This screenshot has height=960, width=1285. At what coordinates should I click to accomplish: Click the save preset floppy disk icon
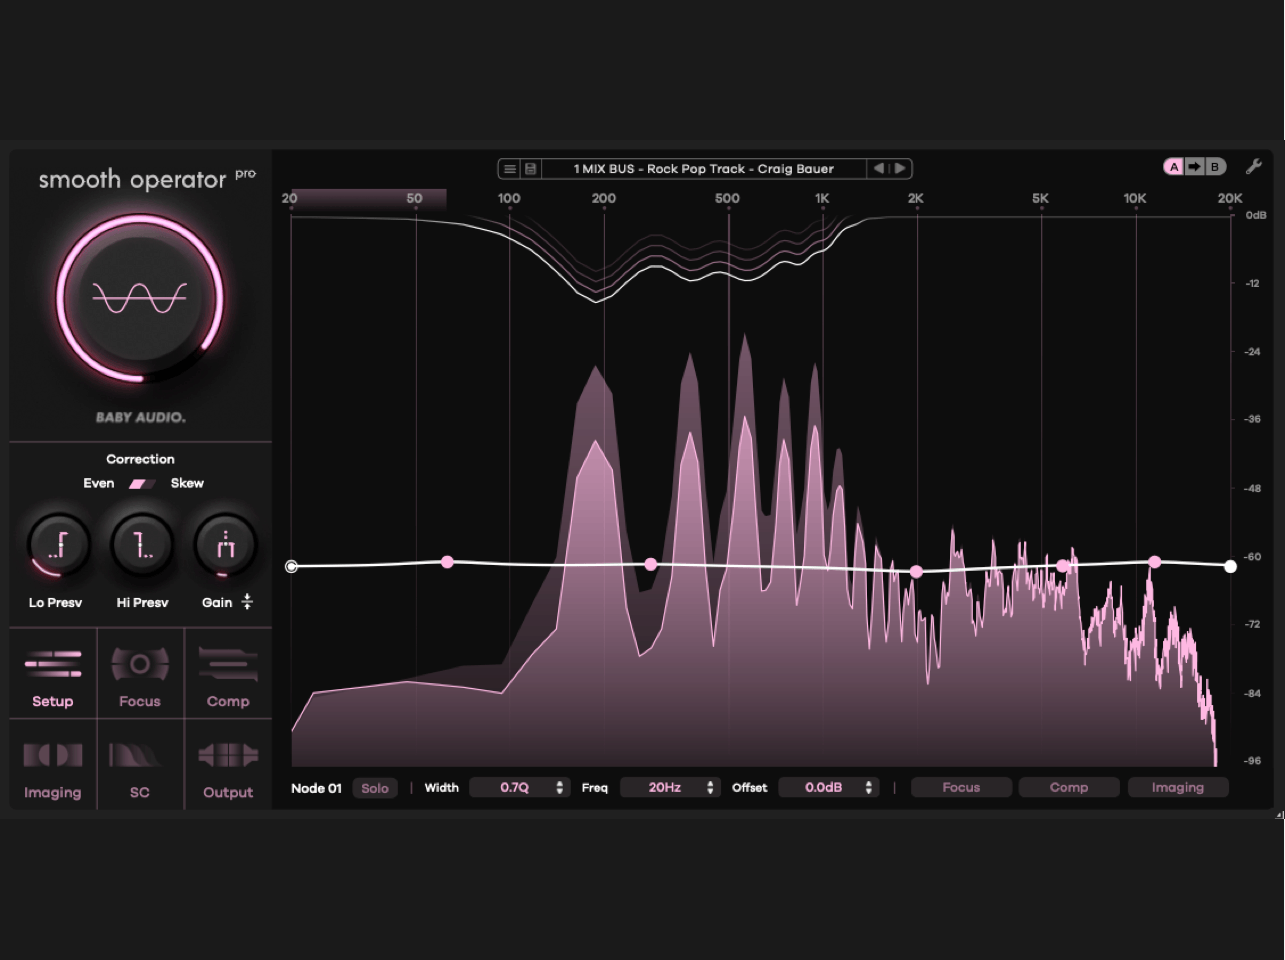click(x=531, y=169)
